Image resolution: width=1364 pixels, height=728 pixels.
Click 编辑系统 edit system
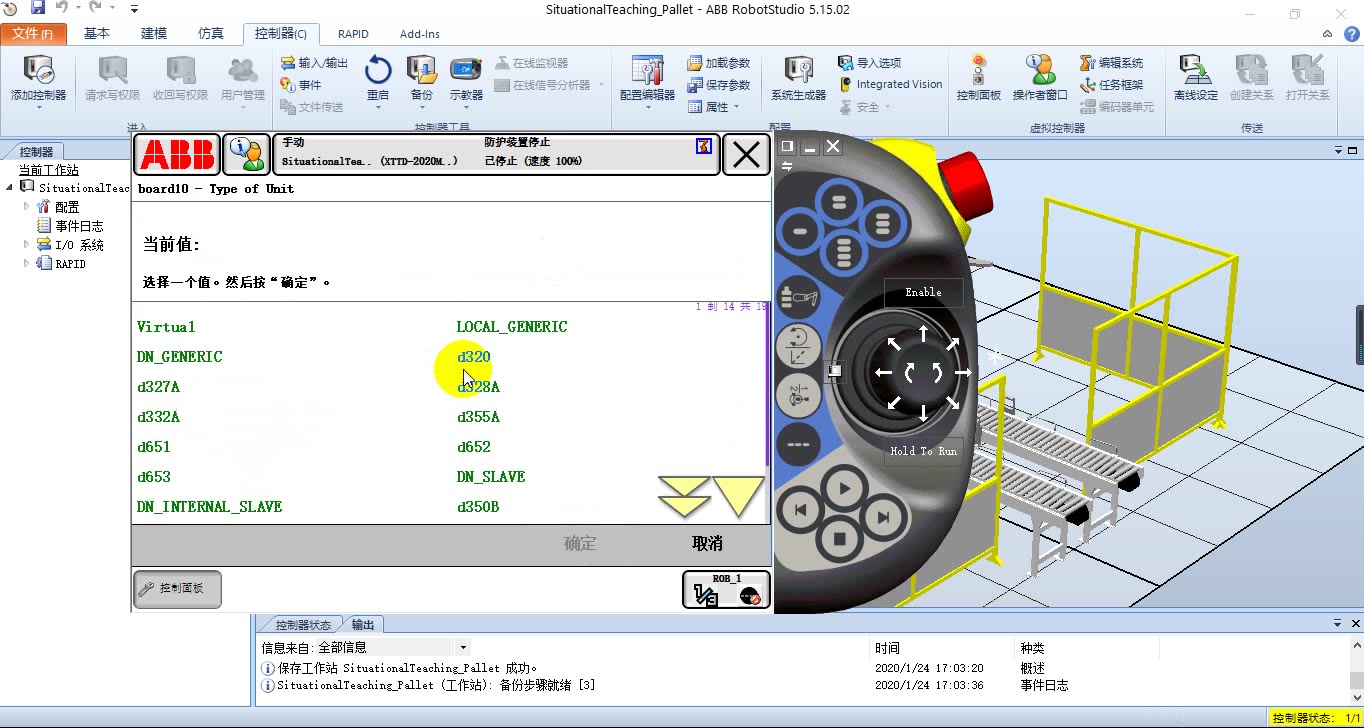tap(1112, 63)
